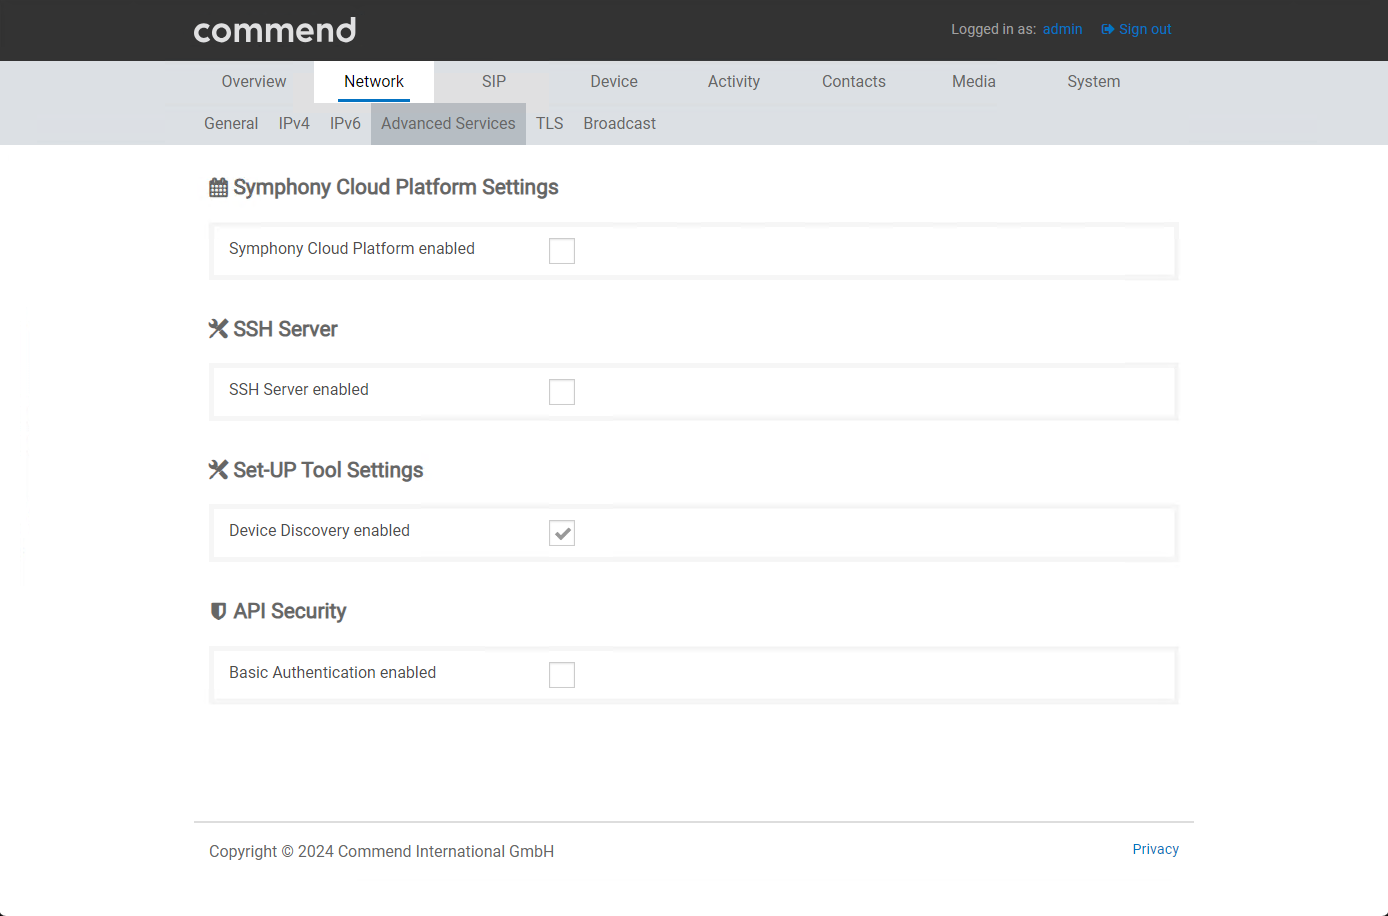Enable Symphony Cloud Platform checkbox
This screenshot has width=1388, height=916.
point(562,251)
